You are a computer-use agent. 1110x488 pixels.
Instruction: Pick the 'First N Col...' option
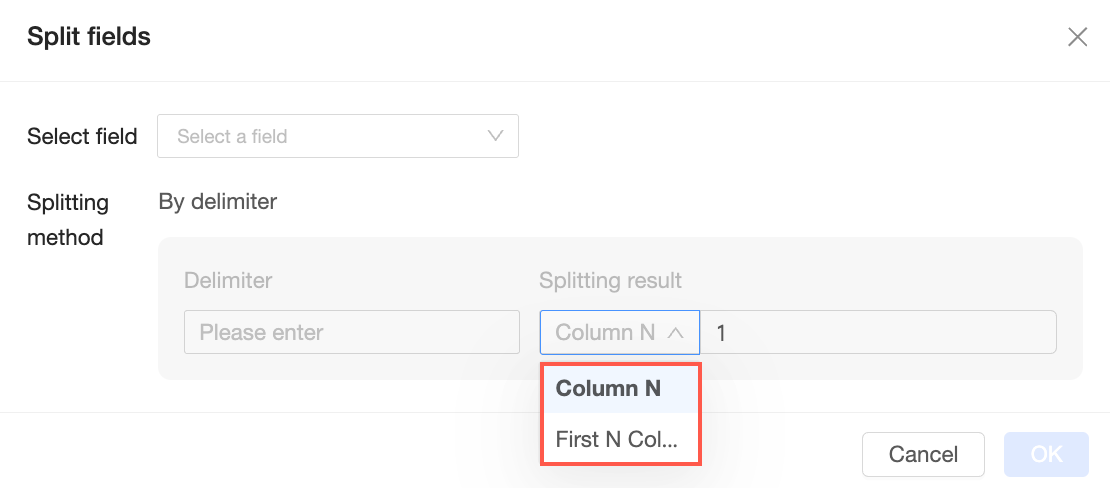[x=617, y=439]
